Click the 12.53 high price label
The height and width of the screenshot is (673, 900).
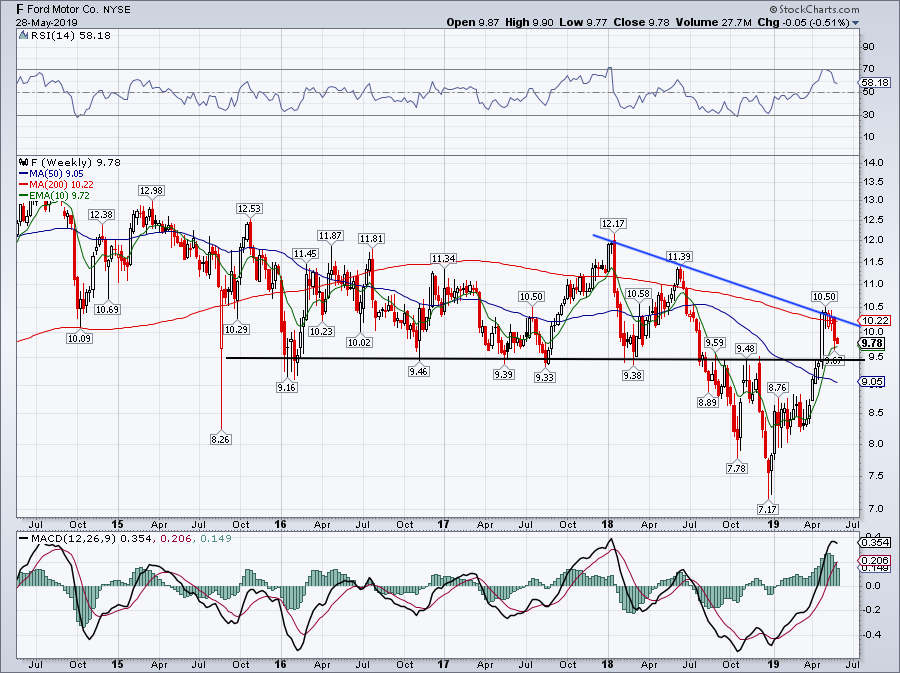[x=249, y=209]
